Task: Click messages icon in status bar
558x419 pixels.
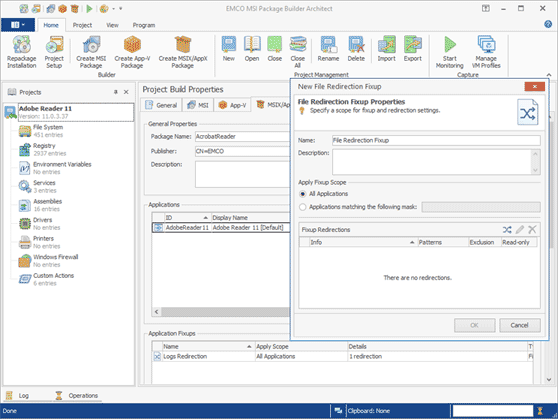Action: click(338, 411)
